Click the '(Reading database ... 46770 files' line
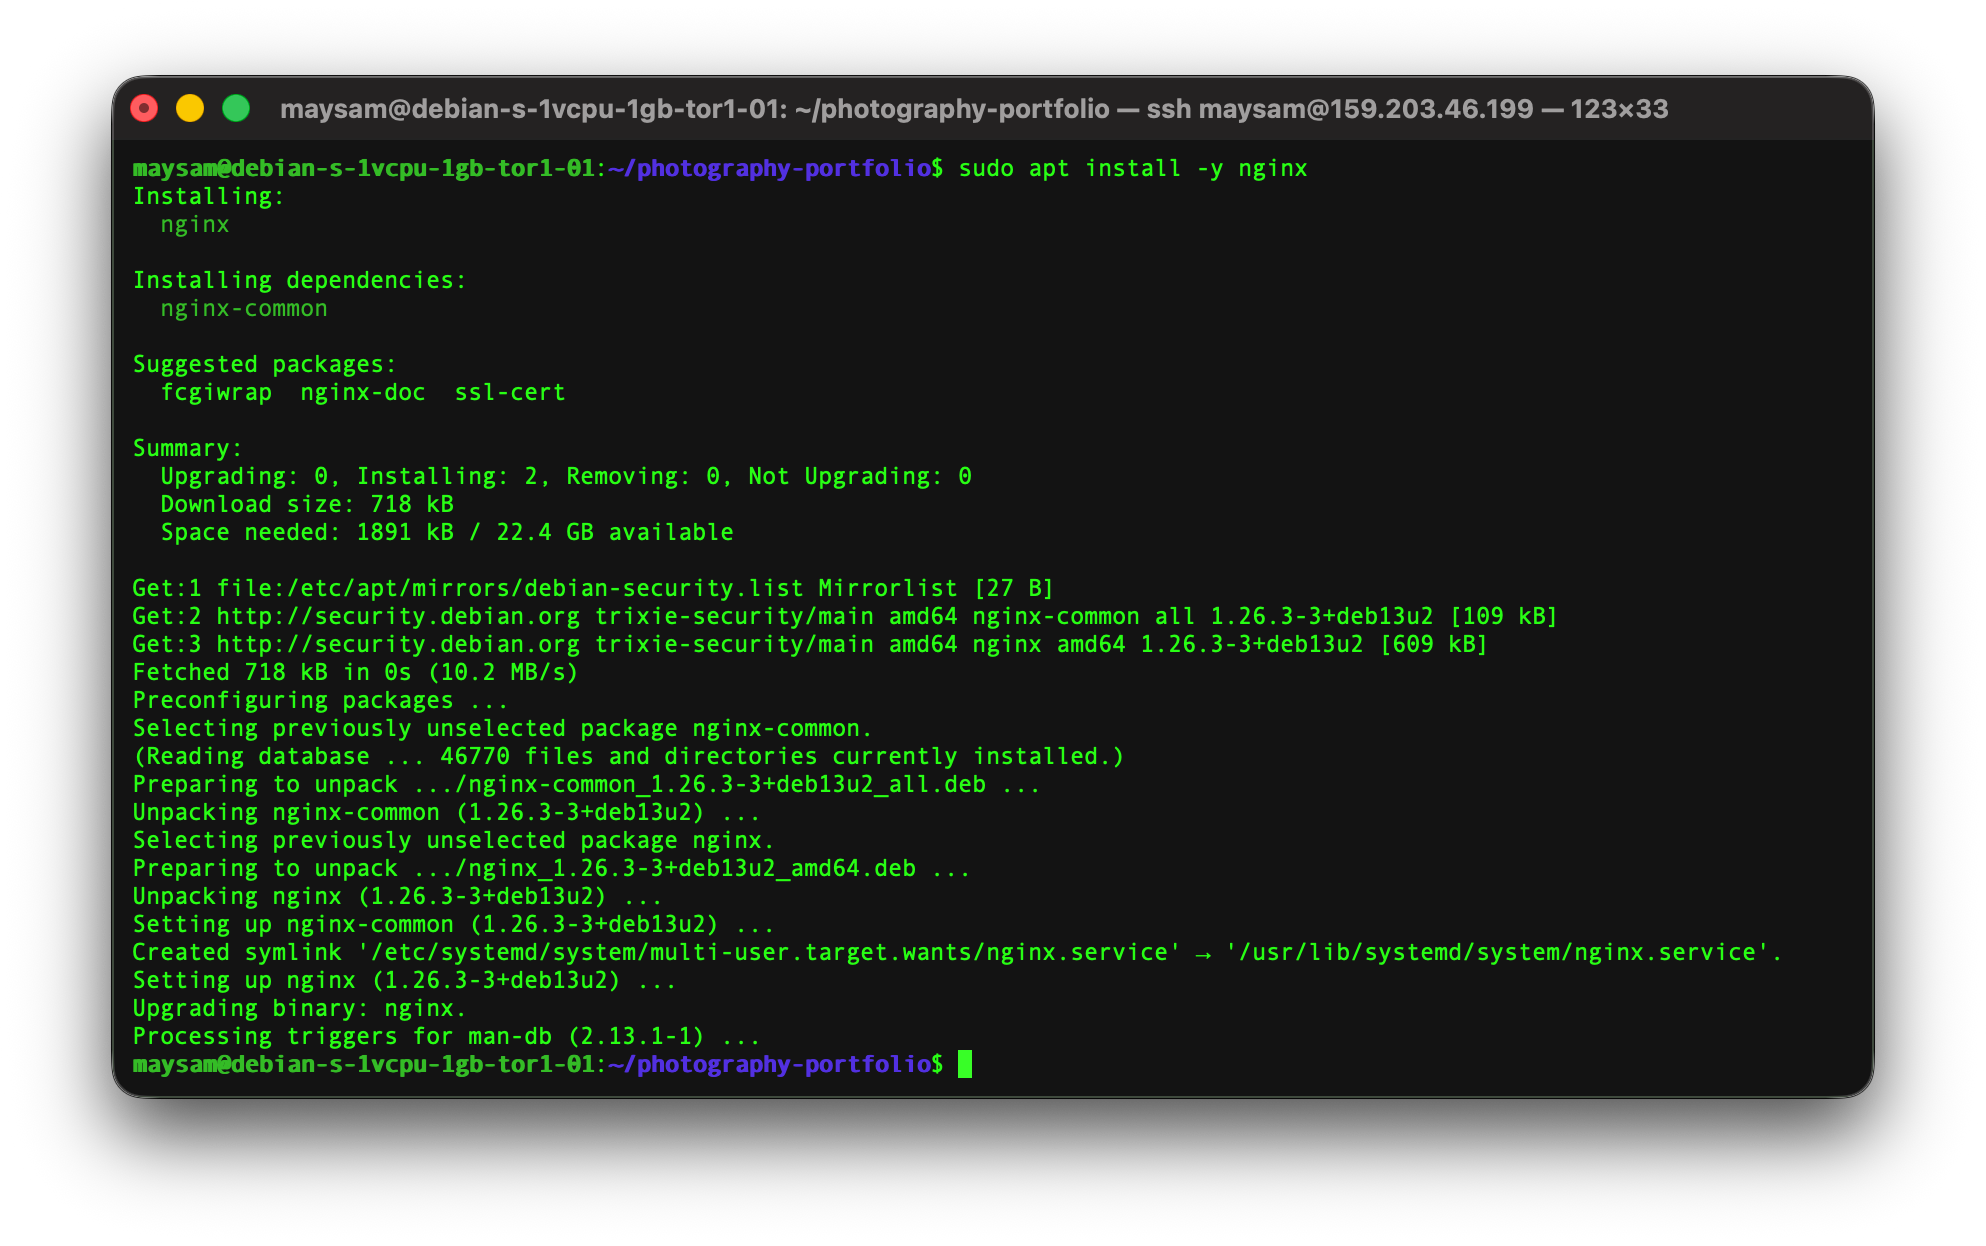This screenshot has height=1246, width=1986. (x=629, y=756)
